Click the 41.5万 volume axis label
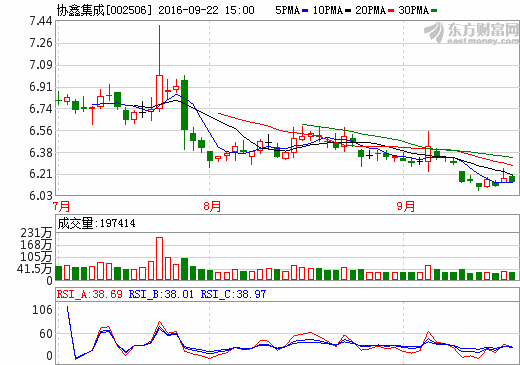The image size is (520, 365). click(35, 269)
